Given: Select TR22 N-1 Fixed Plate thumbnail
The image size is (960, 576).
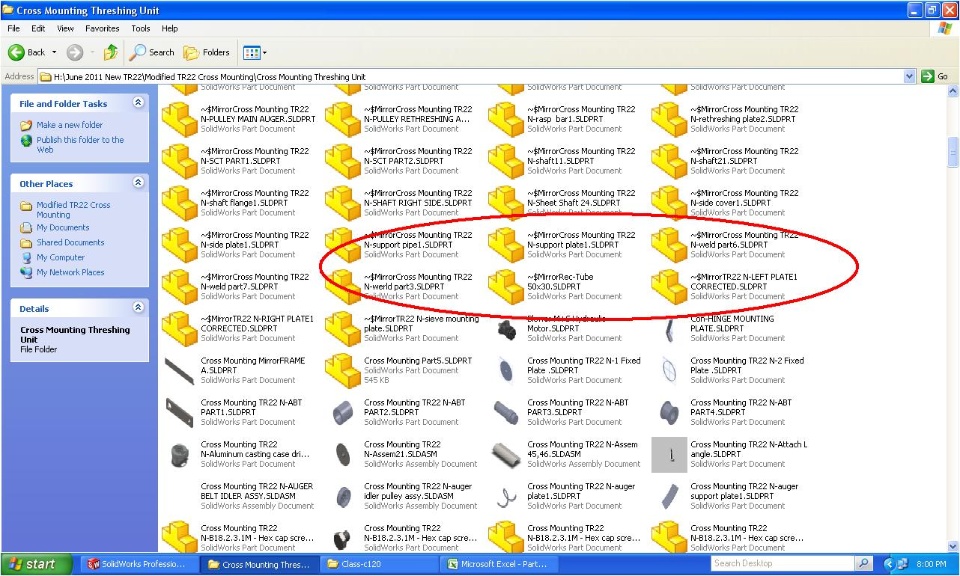Looking at the screenshot, I should point(506,370).
